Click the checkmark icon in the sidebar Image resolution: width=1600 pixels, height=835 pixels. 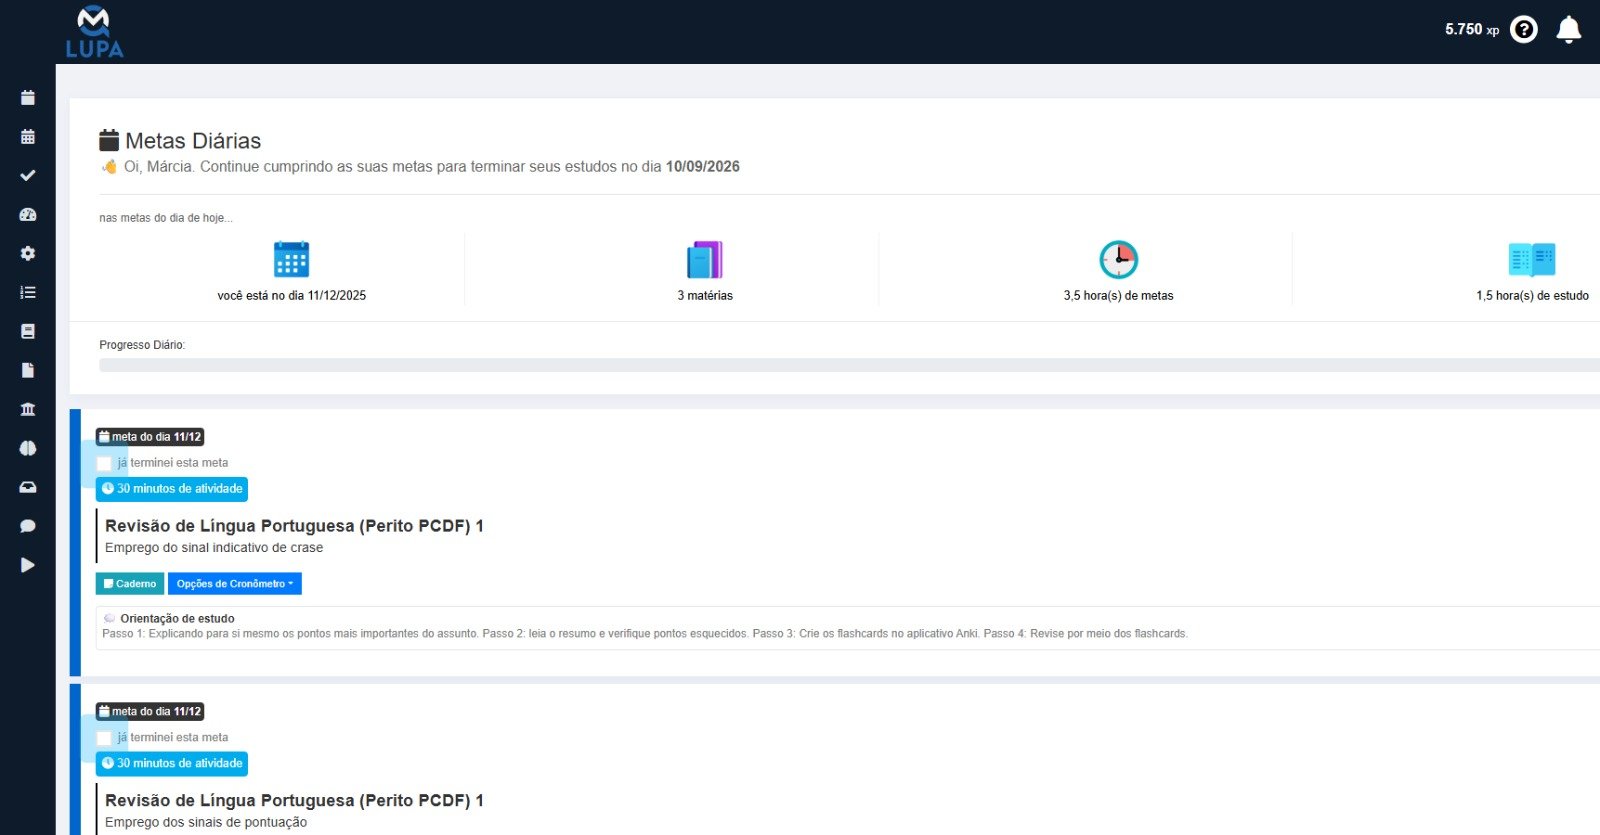point(28,175)
